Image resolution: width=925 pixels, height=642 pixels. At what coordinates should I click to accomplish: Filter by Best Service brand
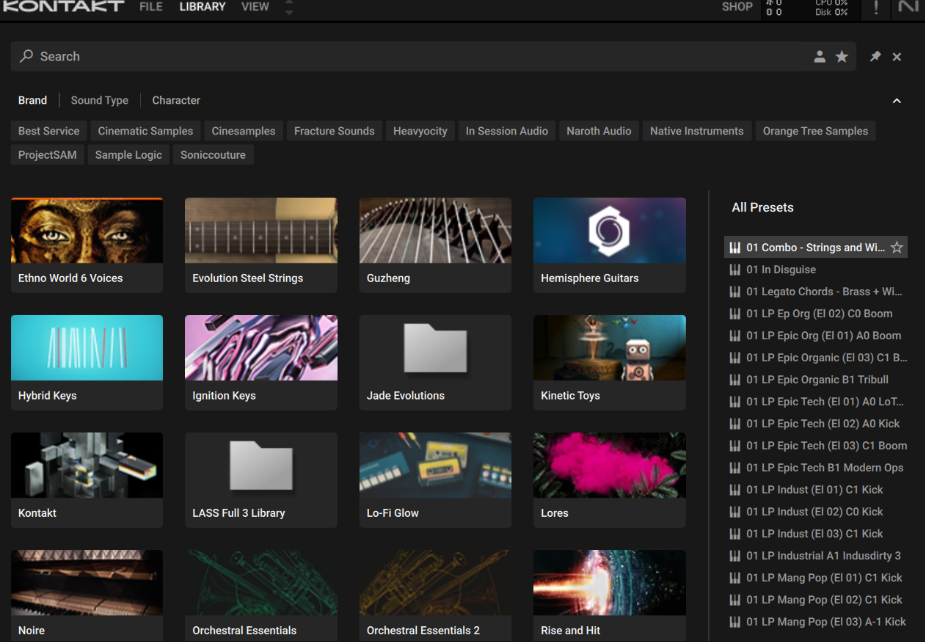(49, 131)
